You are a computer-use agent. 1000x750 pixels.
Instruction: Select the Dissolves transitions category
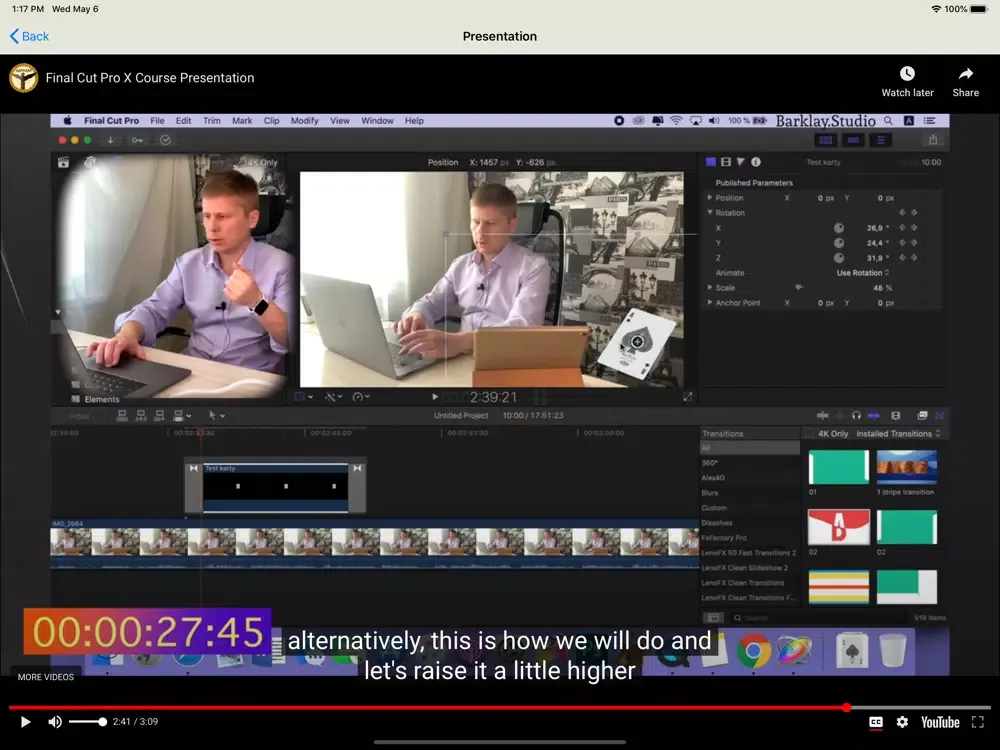717,523
